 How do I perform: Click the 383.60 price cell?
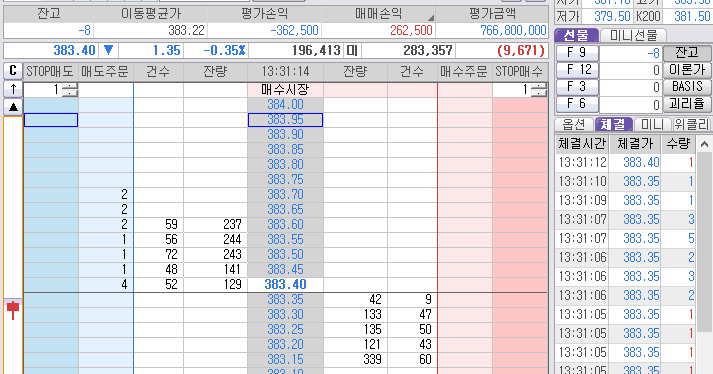click(x=285, y=224)
